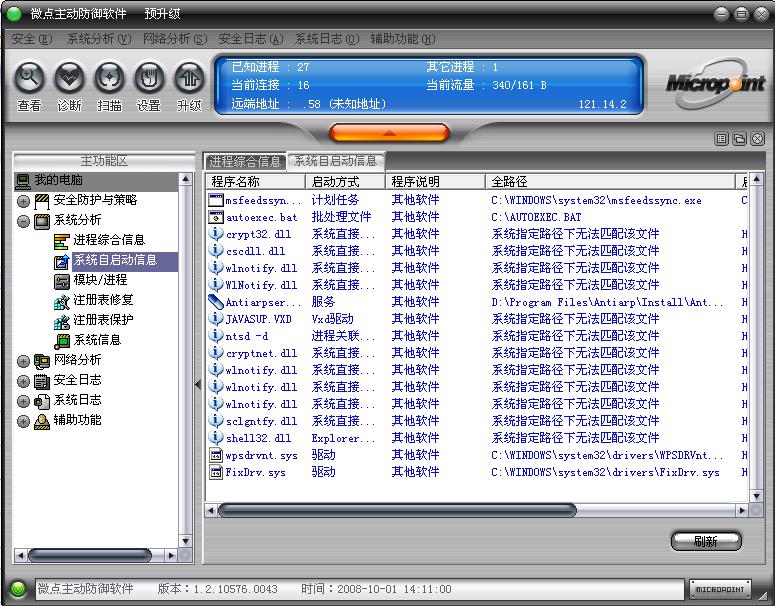The image size is (775, 606).
Task: Sort by 全路径 column header
Action: tap(610, 181)
